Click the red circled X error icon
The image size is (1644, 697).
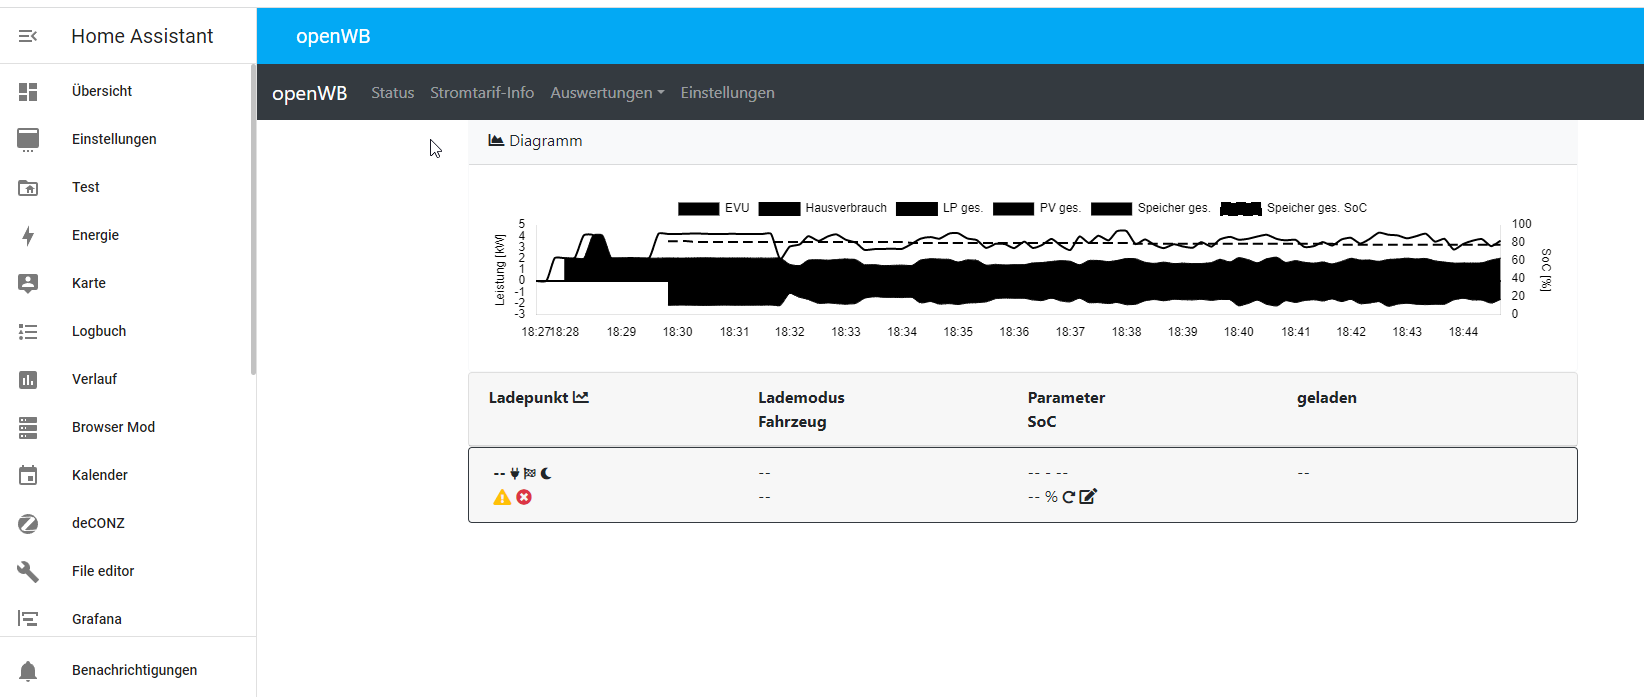tap(524, 497)
